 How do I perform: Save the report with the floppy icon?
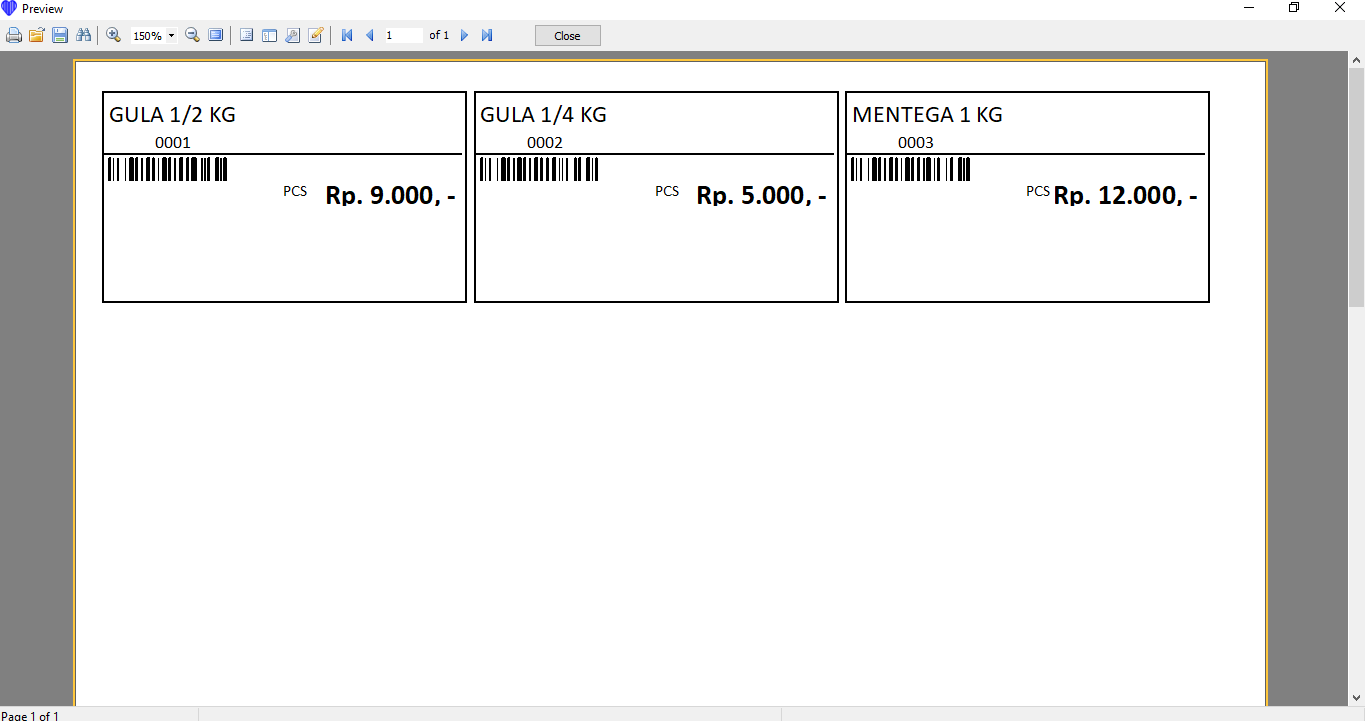[60, 35]
